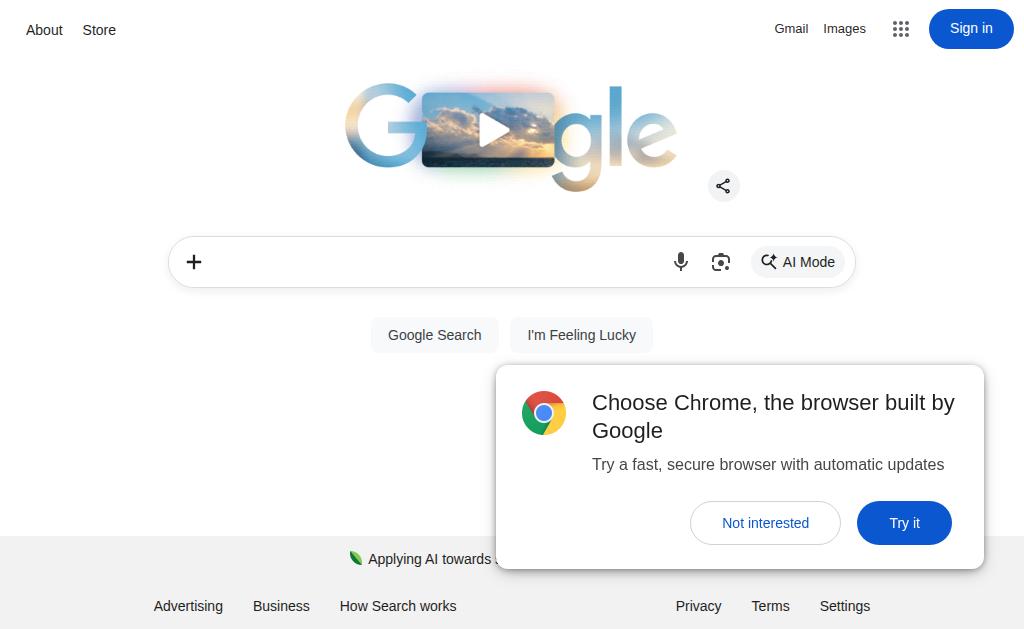The image size is (1024, 629).
Task: Visit the Google Store link
Action: 99,30
